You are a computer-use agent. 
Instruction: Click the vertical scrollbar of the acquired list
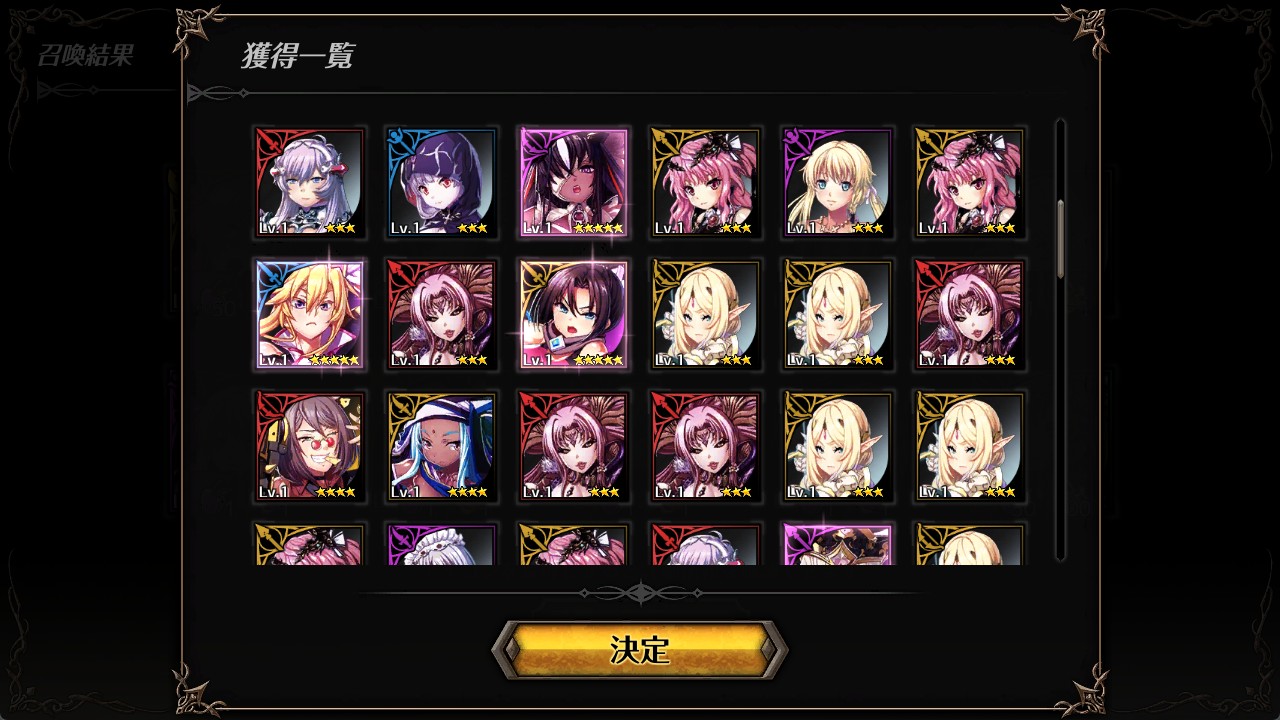pos(1060,340)
